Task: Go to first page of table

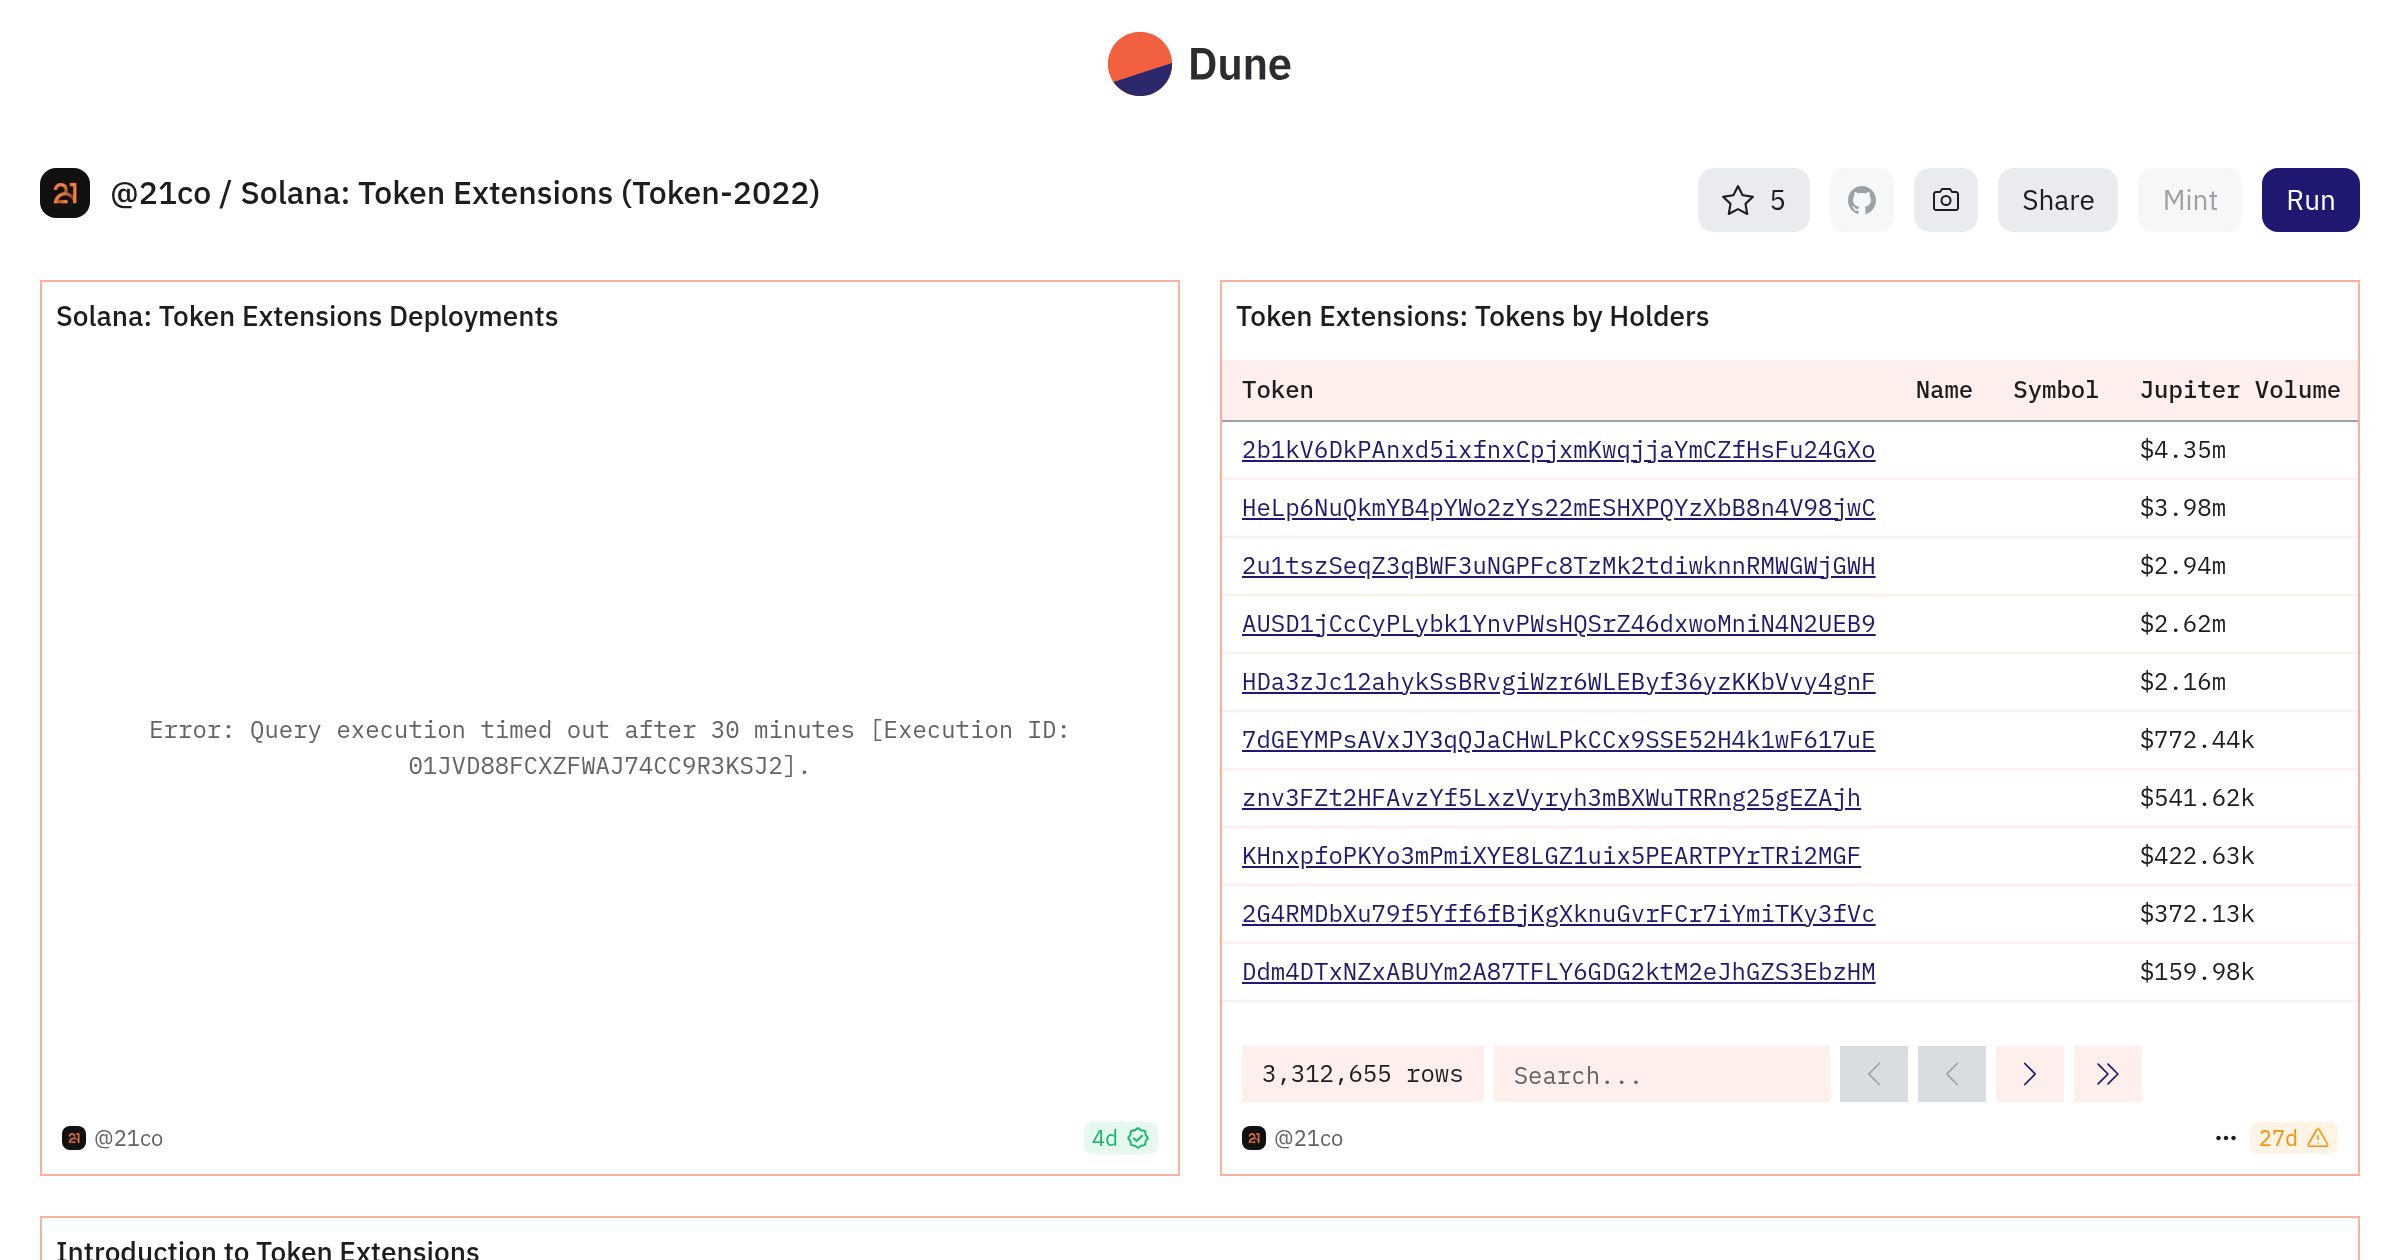Action: click(x=1873, y=1074)
